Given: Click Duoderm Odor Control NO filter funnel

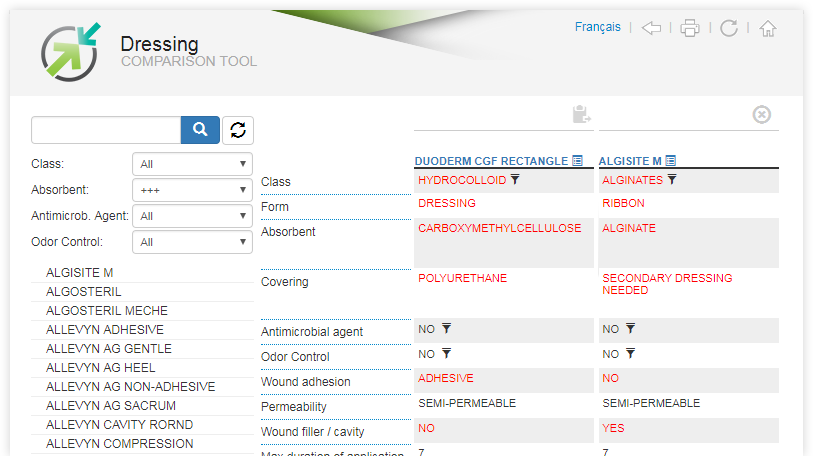Looking at the screenshot, I should tap(446, 353).
